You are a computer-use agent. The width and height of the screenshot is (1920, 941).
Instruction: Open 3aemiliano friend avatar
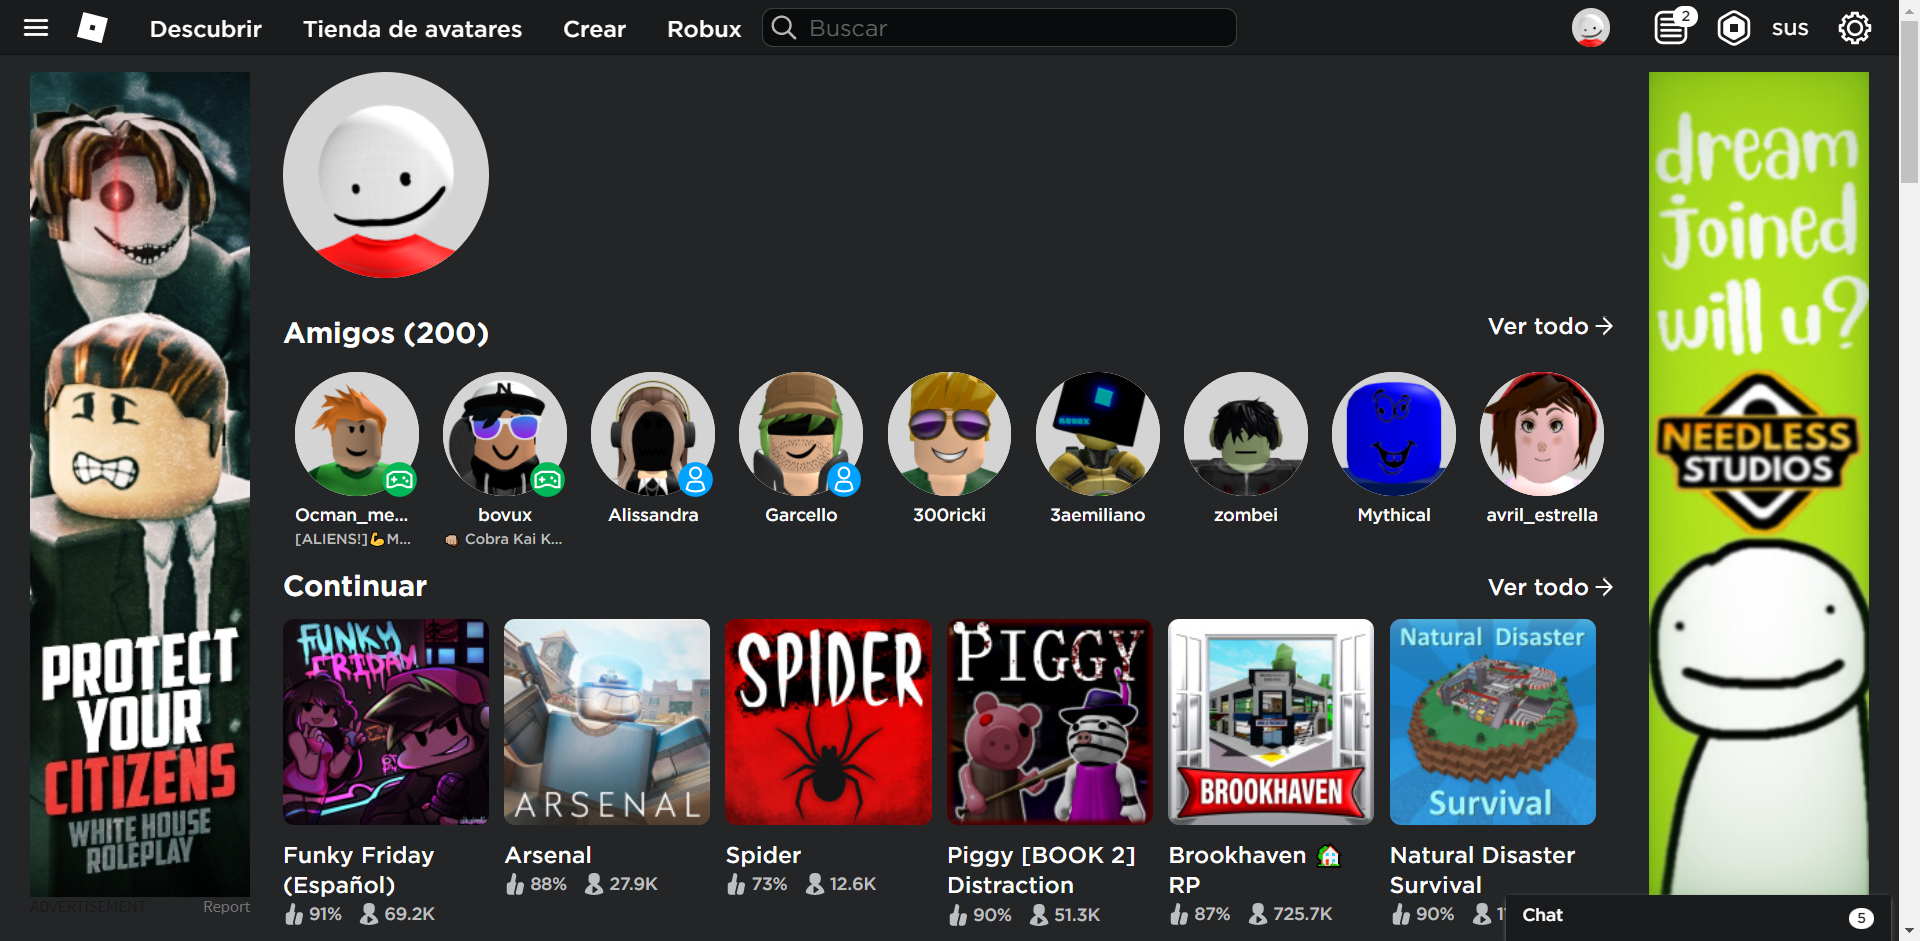coord(1098,434)
